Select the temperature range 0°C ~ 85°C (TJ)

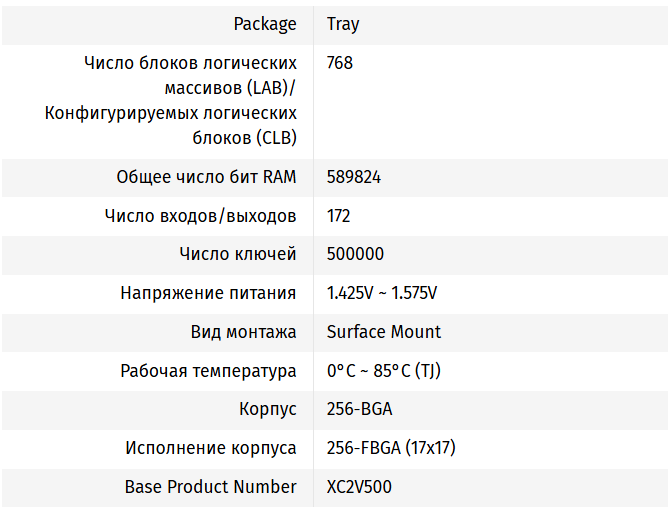384,371
